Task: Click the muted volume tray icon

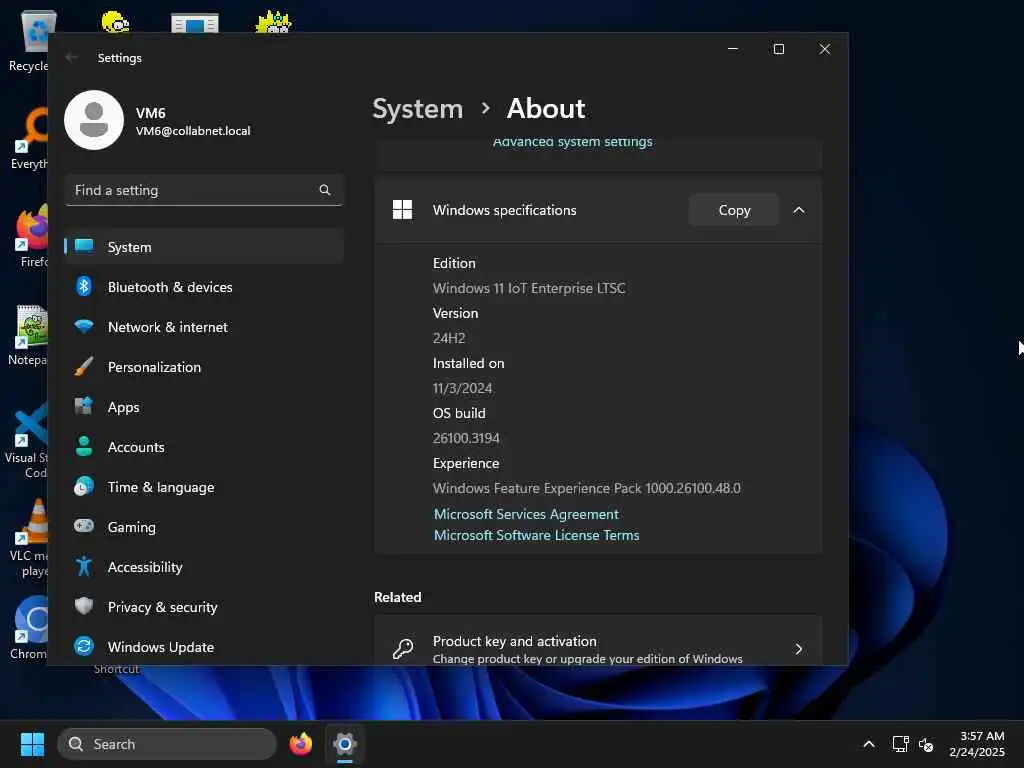Action: coord(926,744)
